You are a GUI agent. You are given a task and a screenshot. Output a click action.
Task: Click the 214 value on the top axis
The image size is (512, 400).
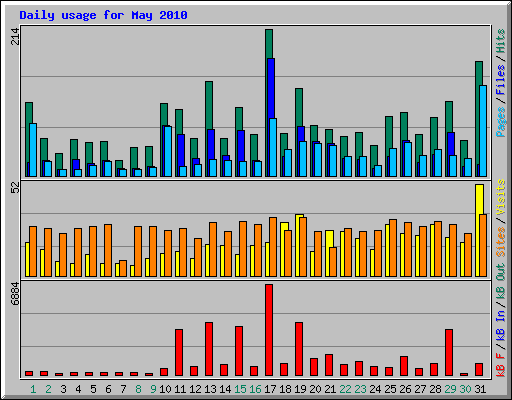point(15,37)
